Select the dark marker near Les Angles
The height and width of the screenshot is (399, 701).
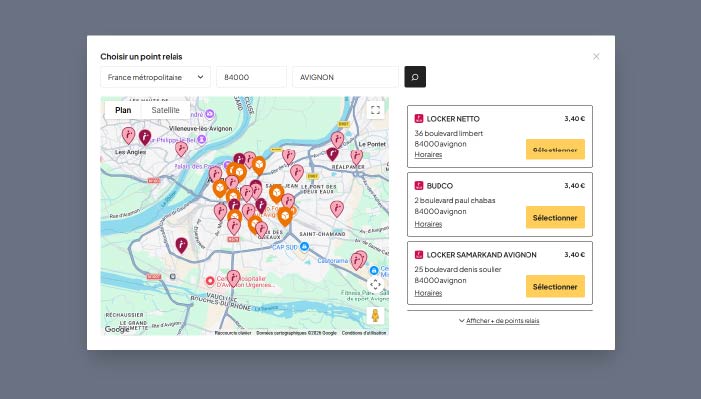pos(145,137)
